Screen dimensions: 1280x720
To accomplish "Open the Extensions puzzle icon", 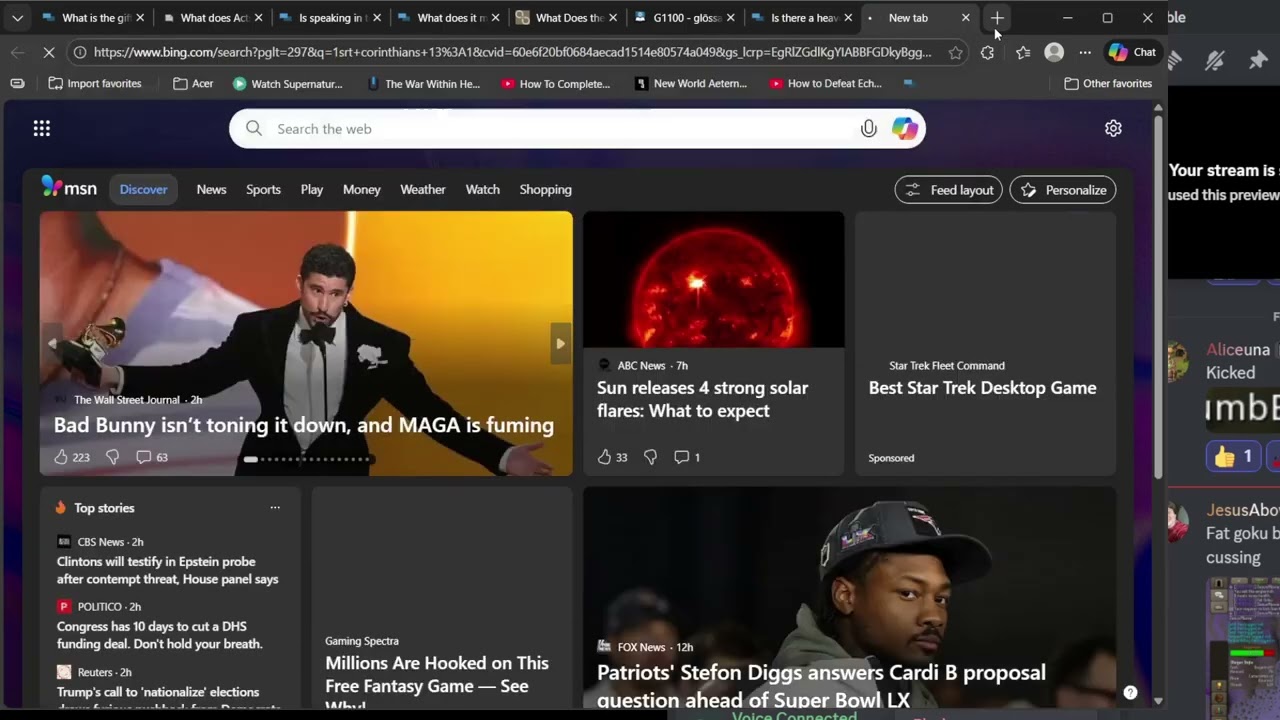I will click(987, 52).
